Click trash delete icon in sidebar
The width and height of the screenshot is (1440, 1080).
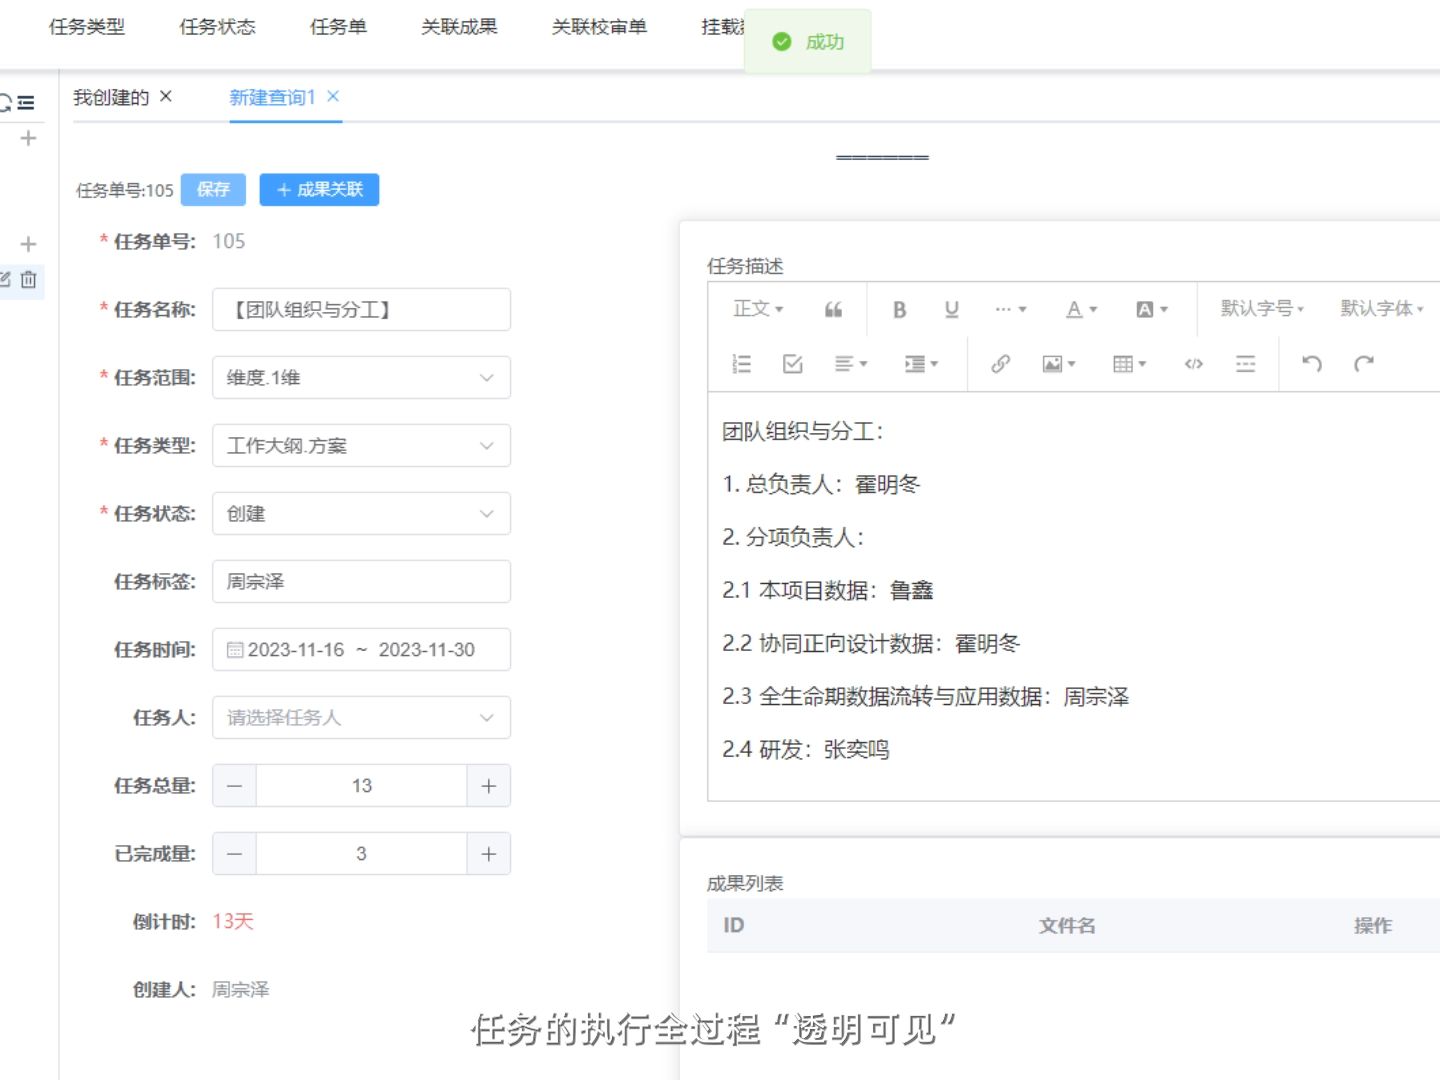click(29, 280)
